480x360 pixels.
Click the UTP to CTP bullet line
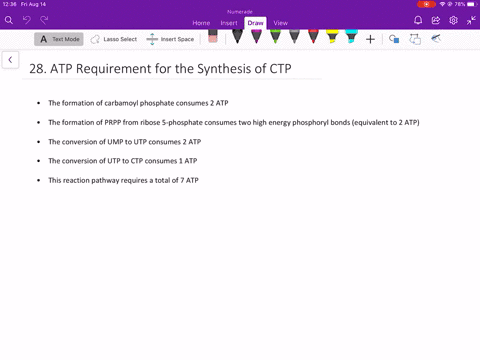point(123,161)
